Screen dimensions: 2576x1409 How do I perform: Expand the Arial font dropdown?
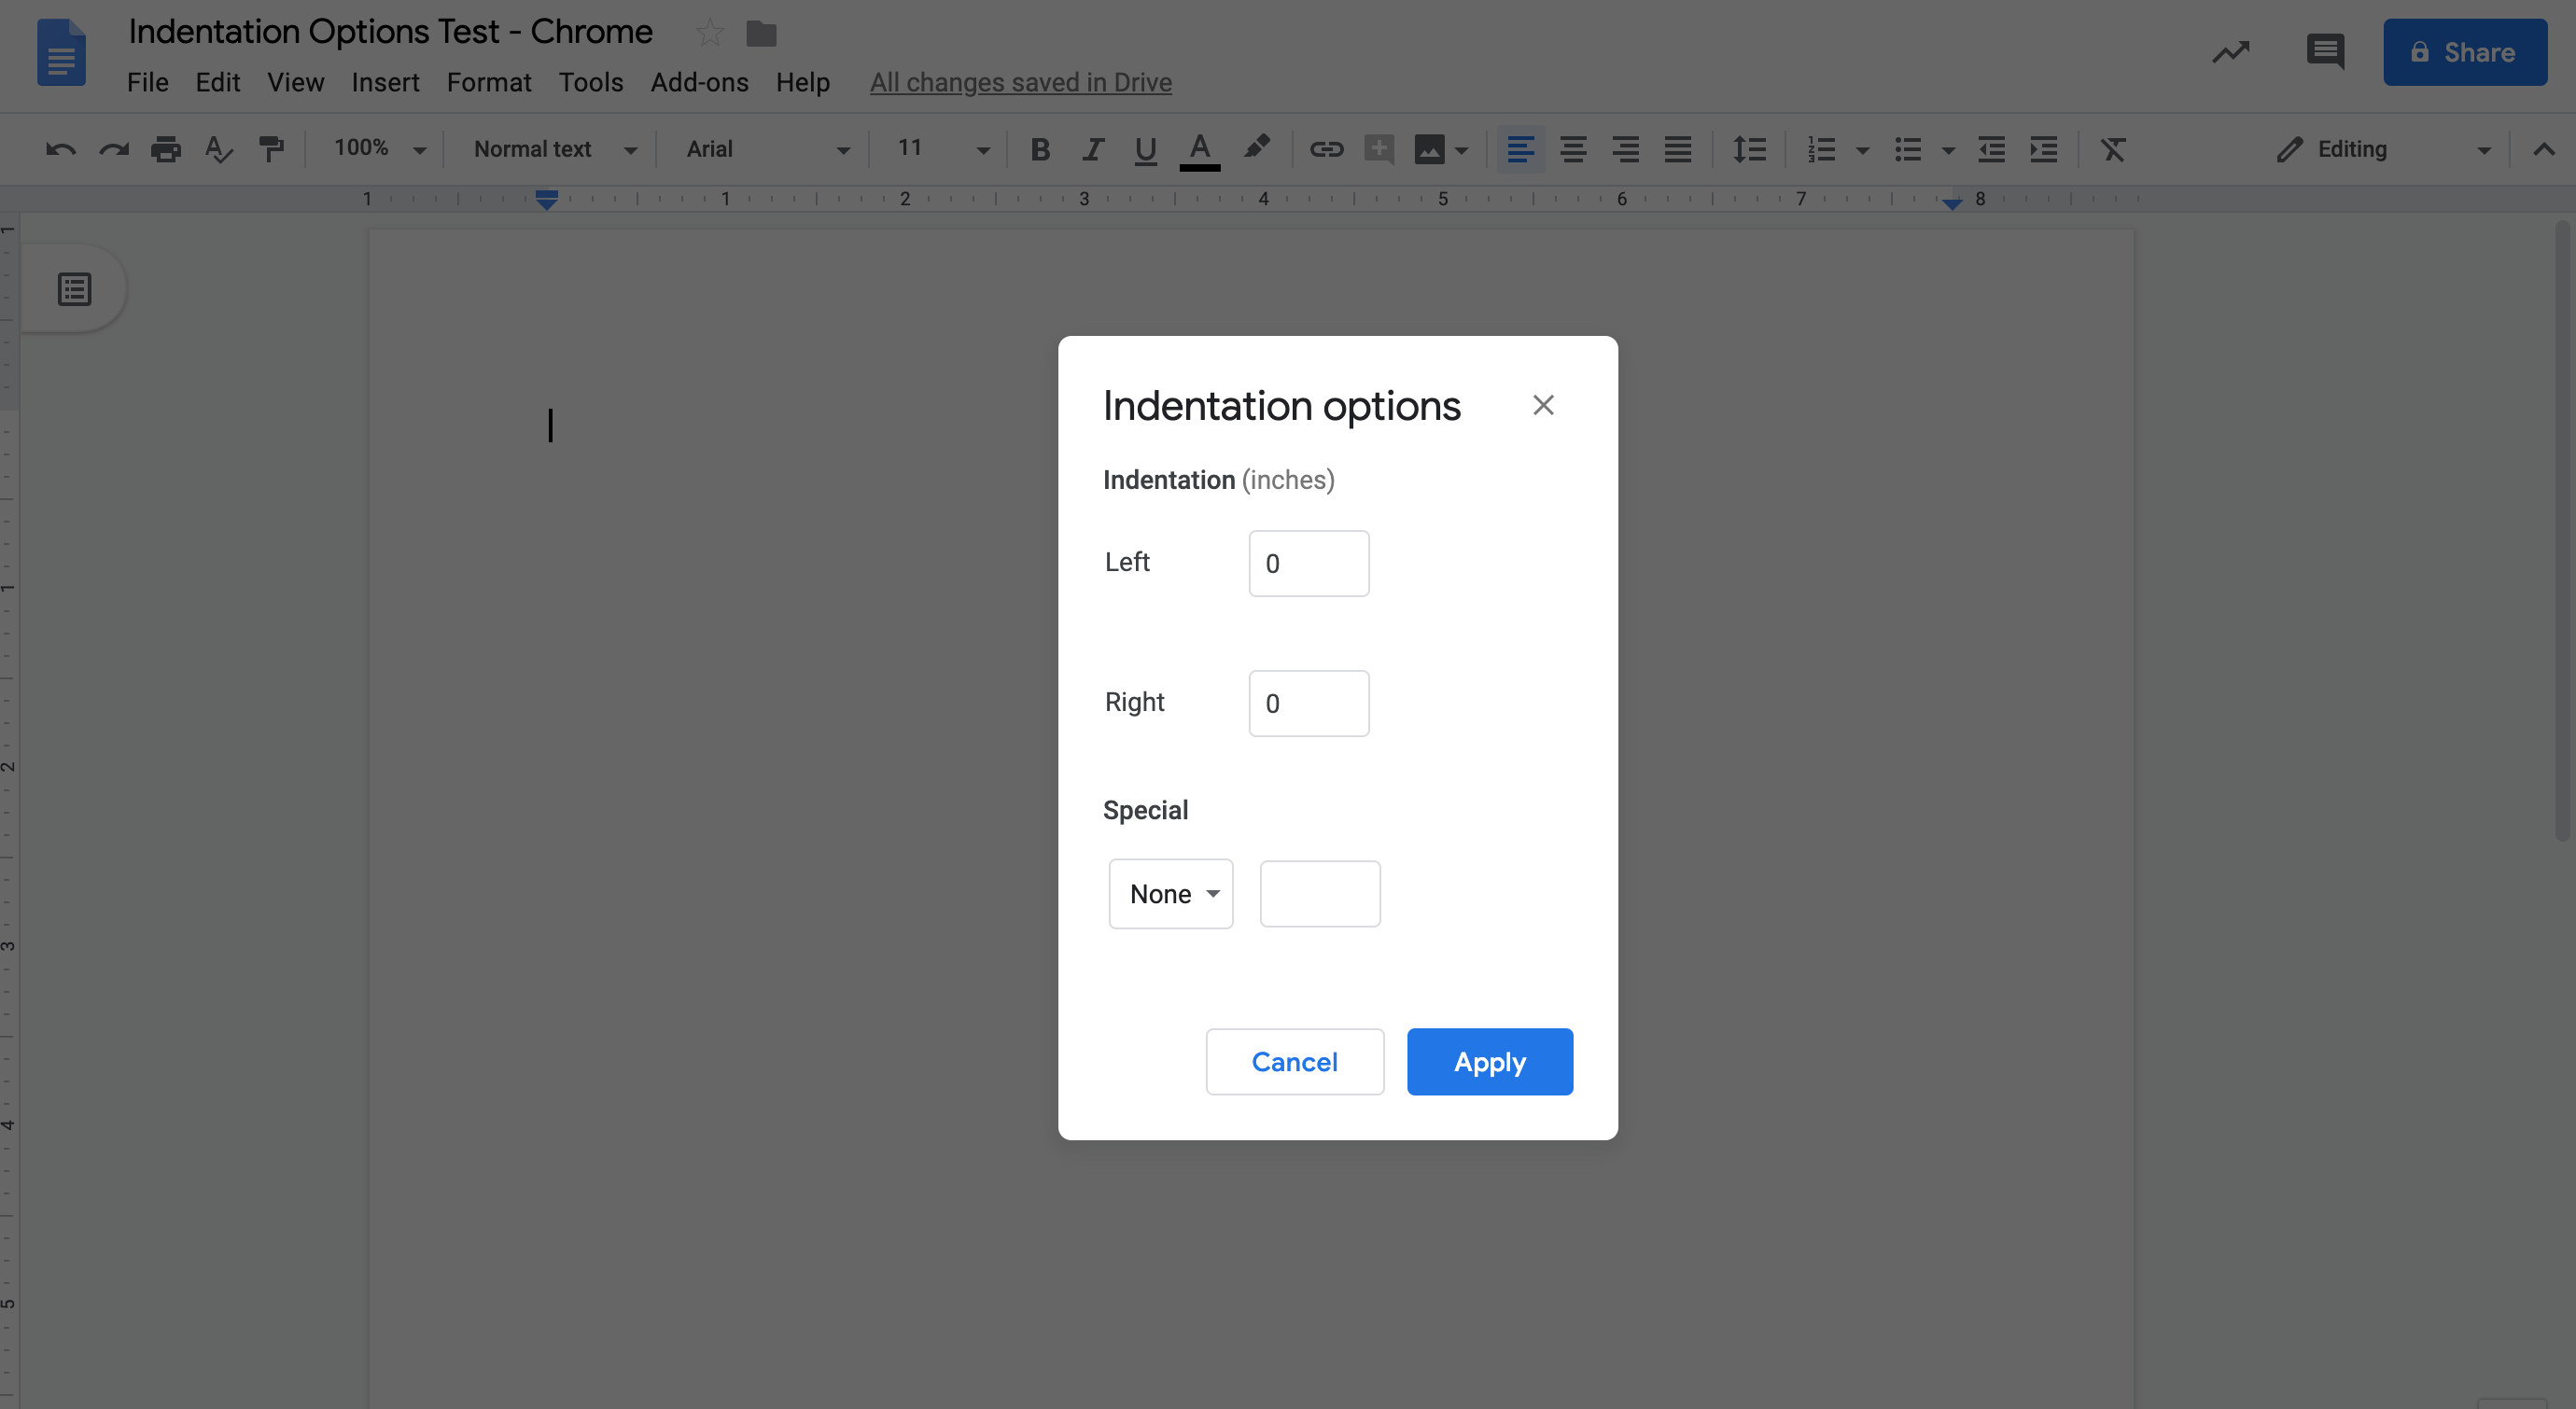[x=767, y=150]
